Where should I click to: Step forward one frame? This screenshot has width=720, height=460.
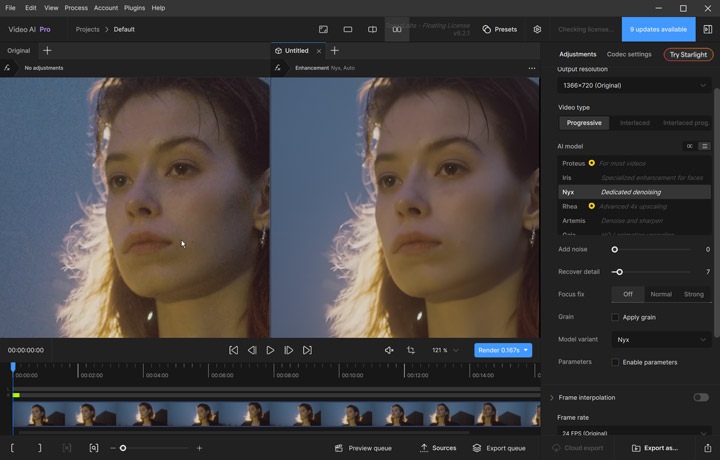(x=289, y=350)
